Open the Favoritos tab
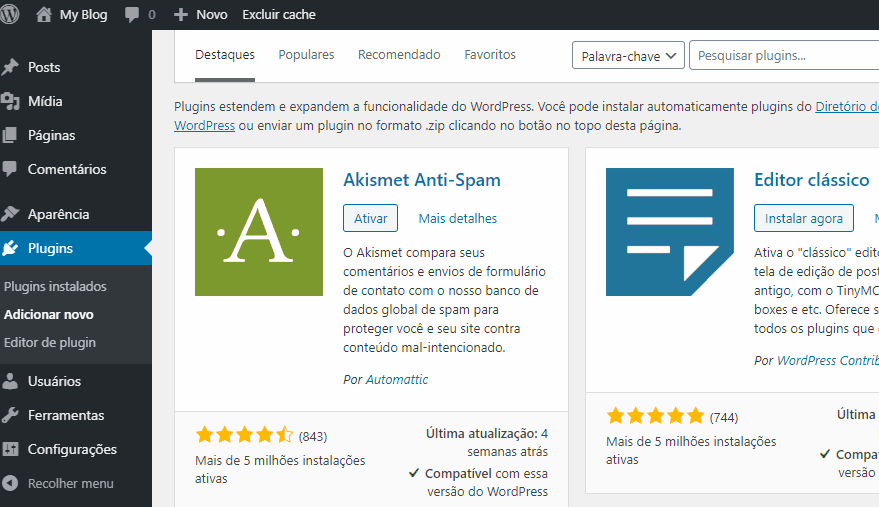The width and height of the screenshot is (879, 507). pos(490,54)
